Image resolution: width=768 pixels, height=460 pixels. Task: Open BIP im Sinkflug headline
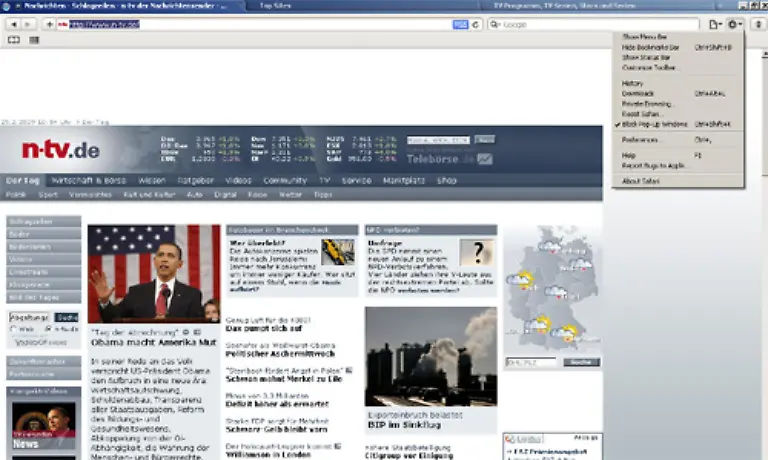coord(404,425)
